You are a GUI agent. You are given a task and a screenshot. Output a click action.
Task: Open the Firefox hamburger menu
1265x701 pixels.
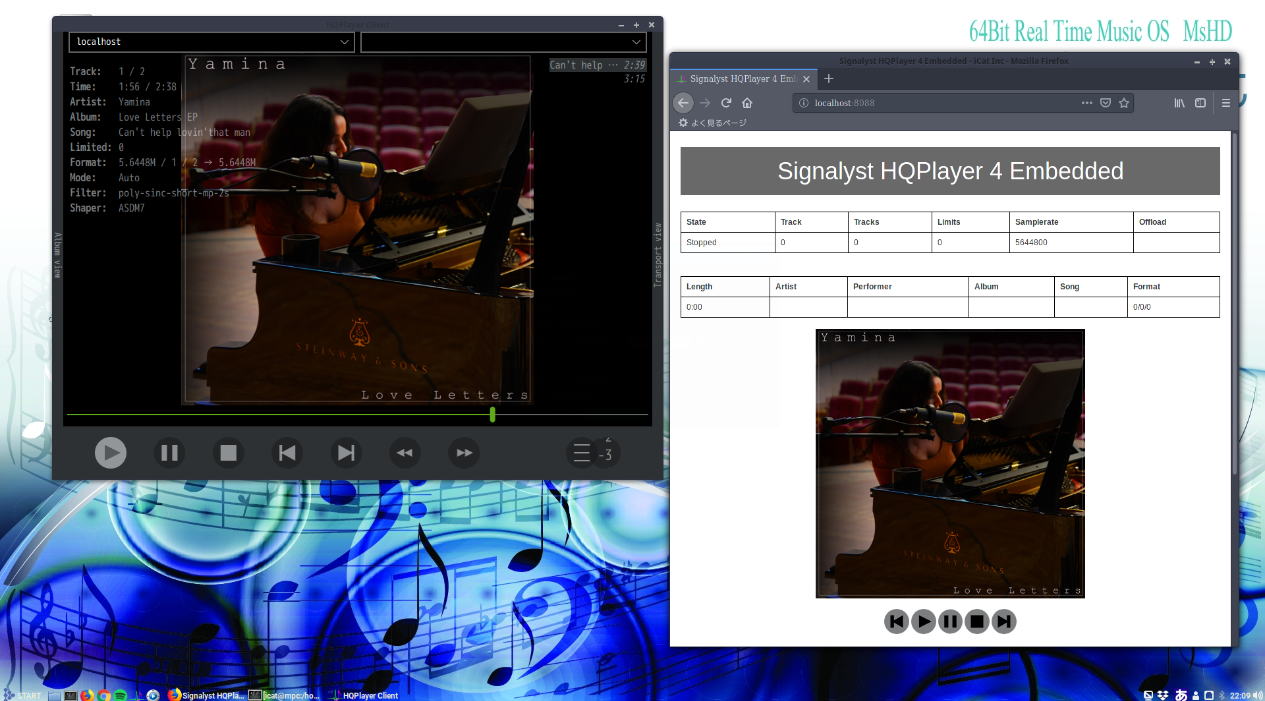pos(1226,102)
